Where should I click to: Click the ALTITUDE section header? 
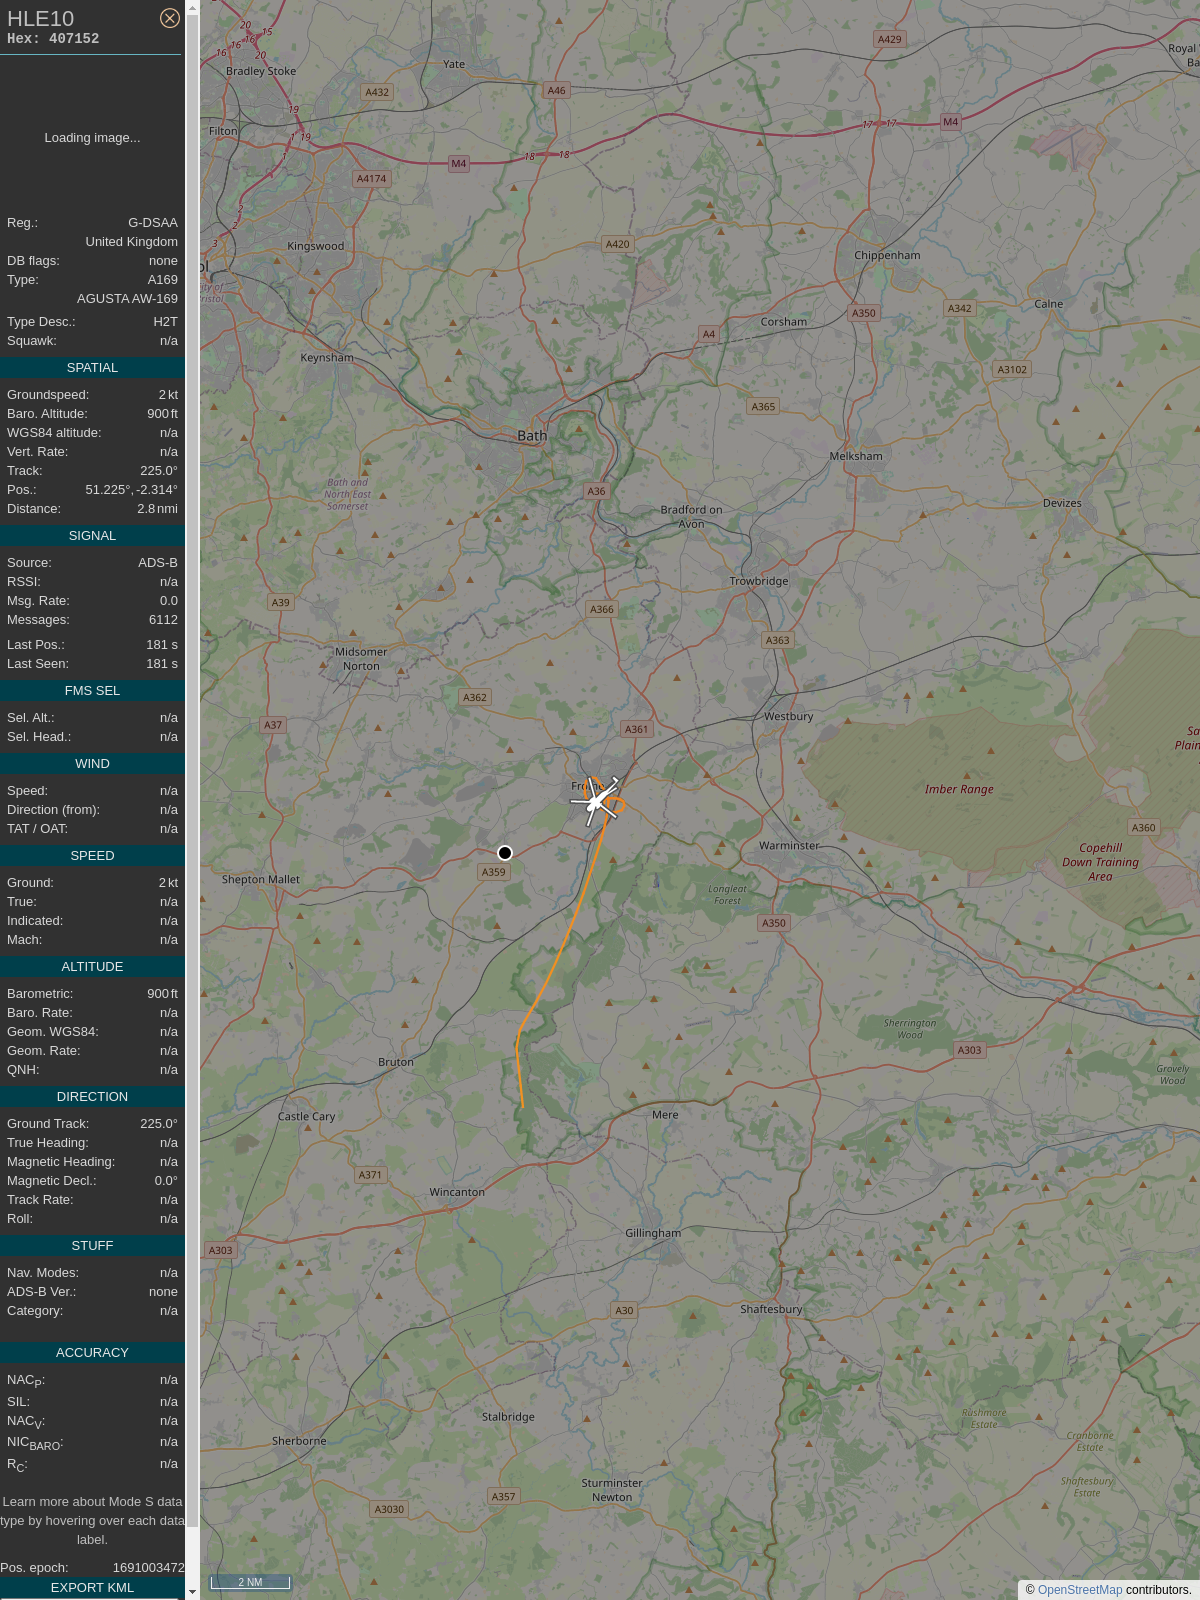point(92,967)
